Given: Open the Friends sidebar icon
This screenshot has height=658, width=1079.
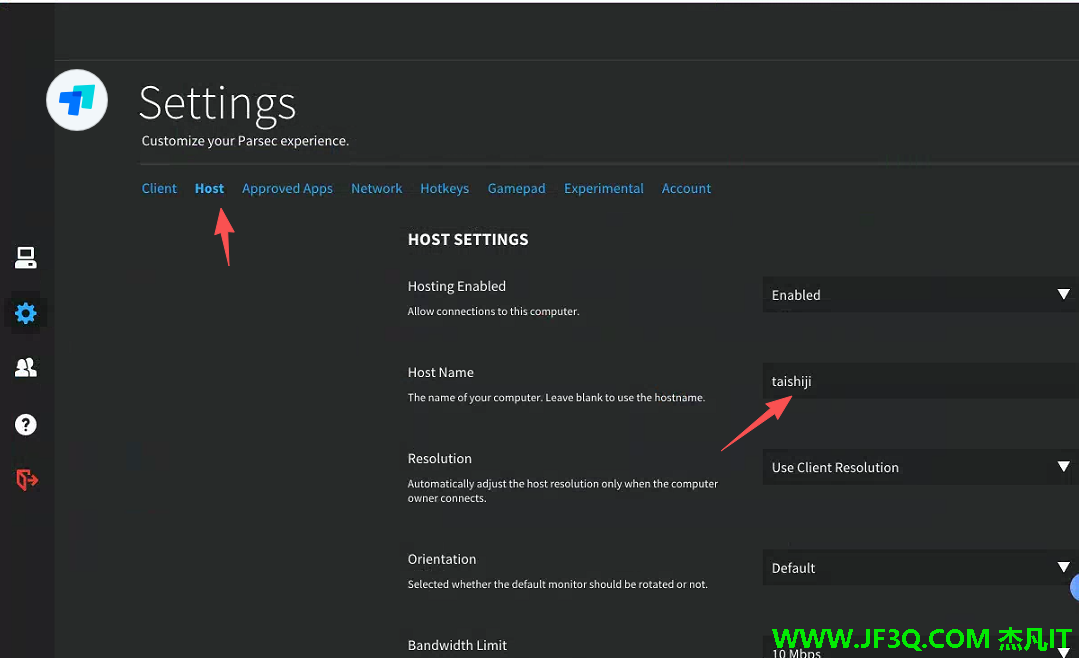Looking at the screenshot, I should coord(26,368).
